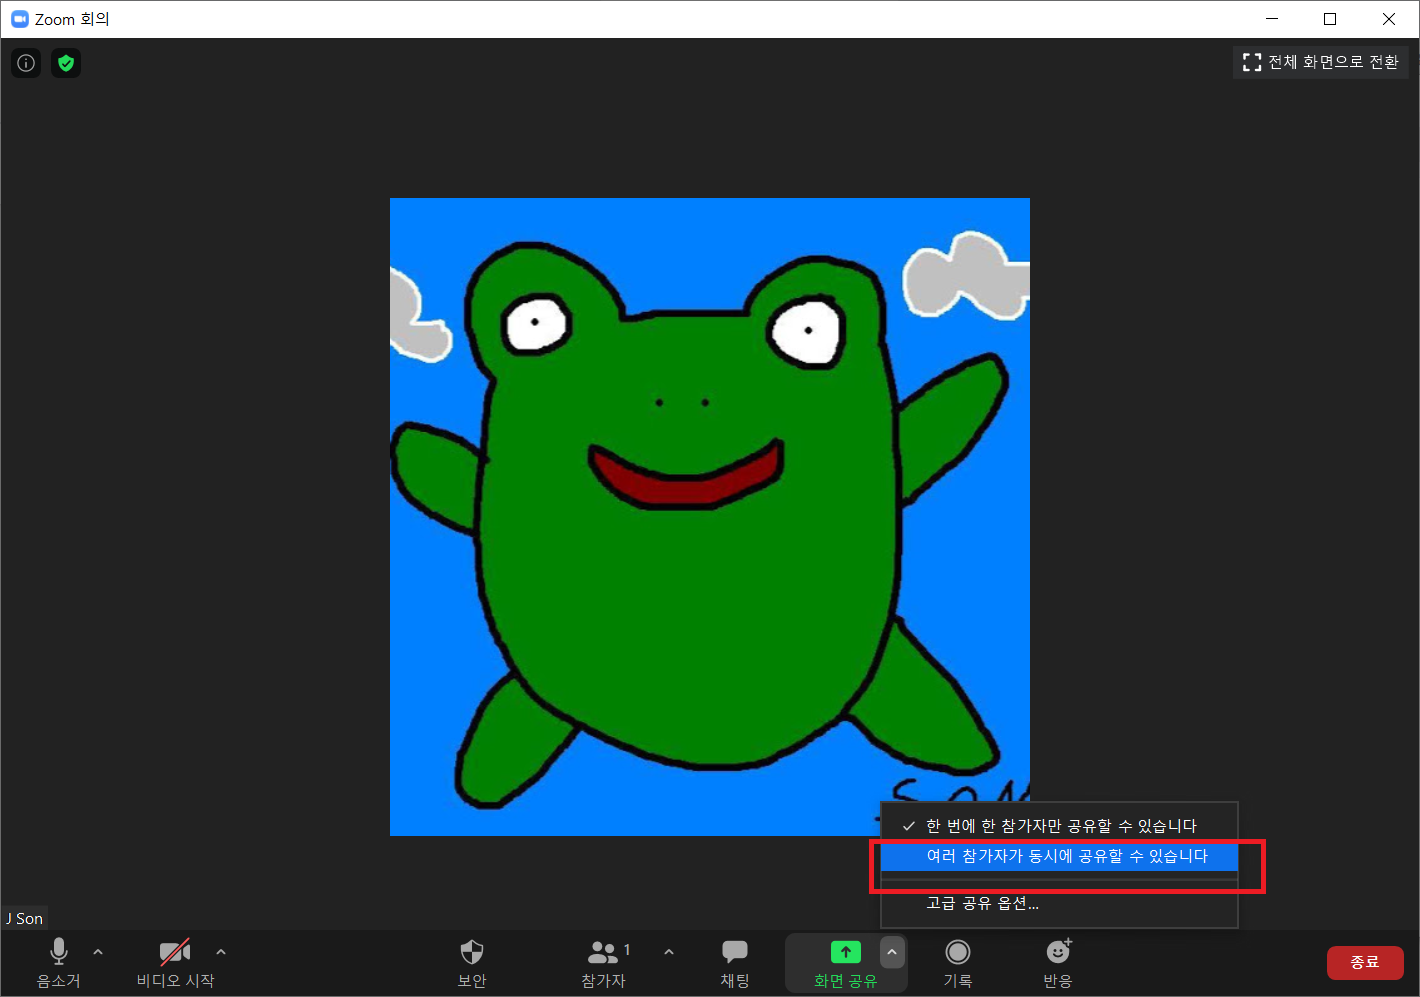Mute the microphone with 음소거
Viewport: 1420px width, 997px height.
59,963
